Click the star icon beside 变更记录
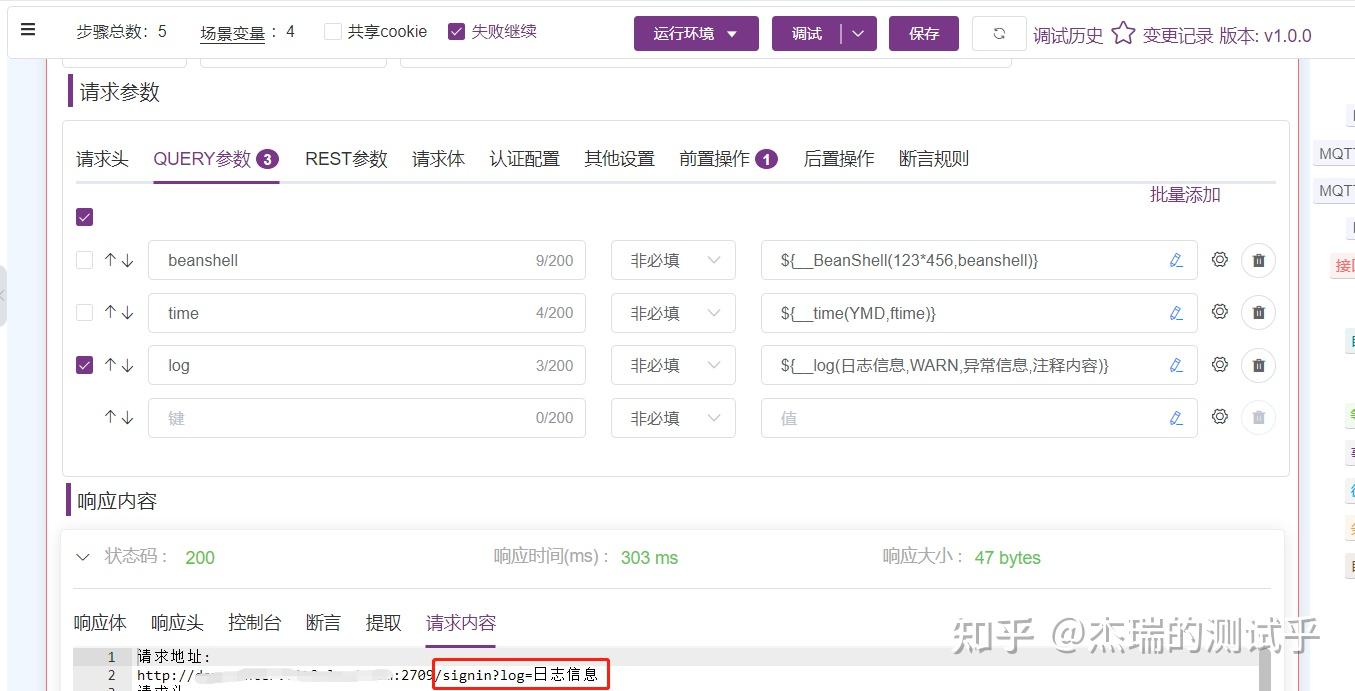The image size is (1355, 691). [x=1123, y=33]
